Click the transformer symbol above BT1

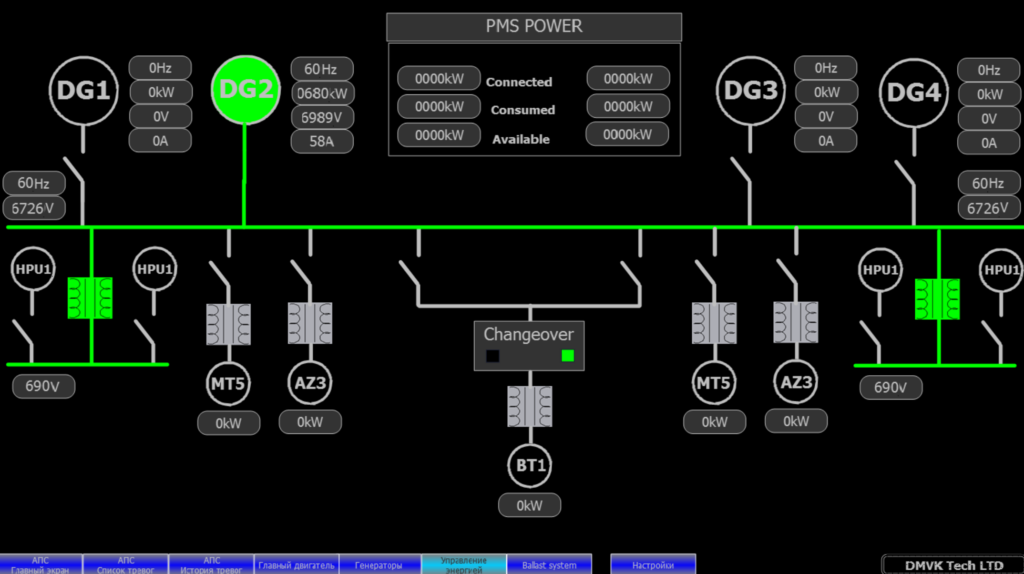(529, 407)
